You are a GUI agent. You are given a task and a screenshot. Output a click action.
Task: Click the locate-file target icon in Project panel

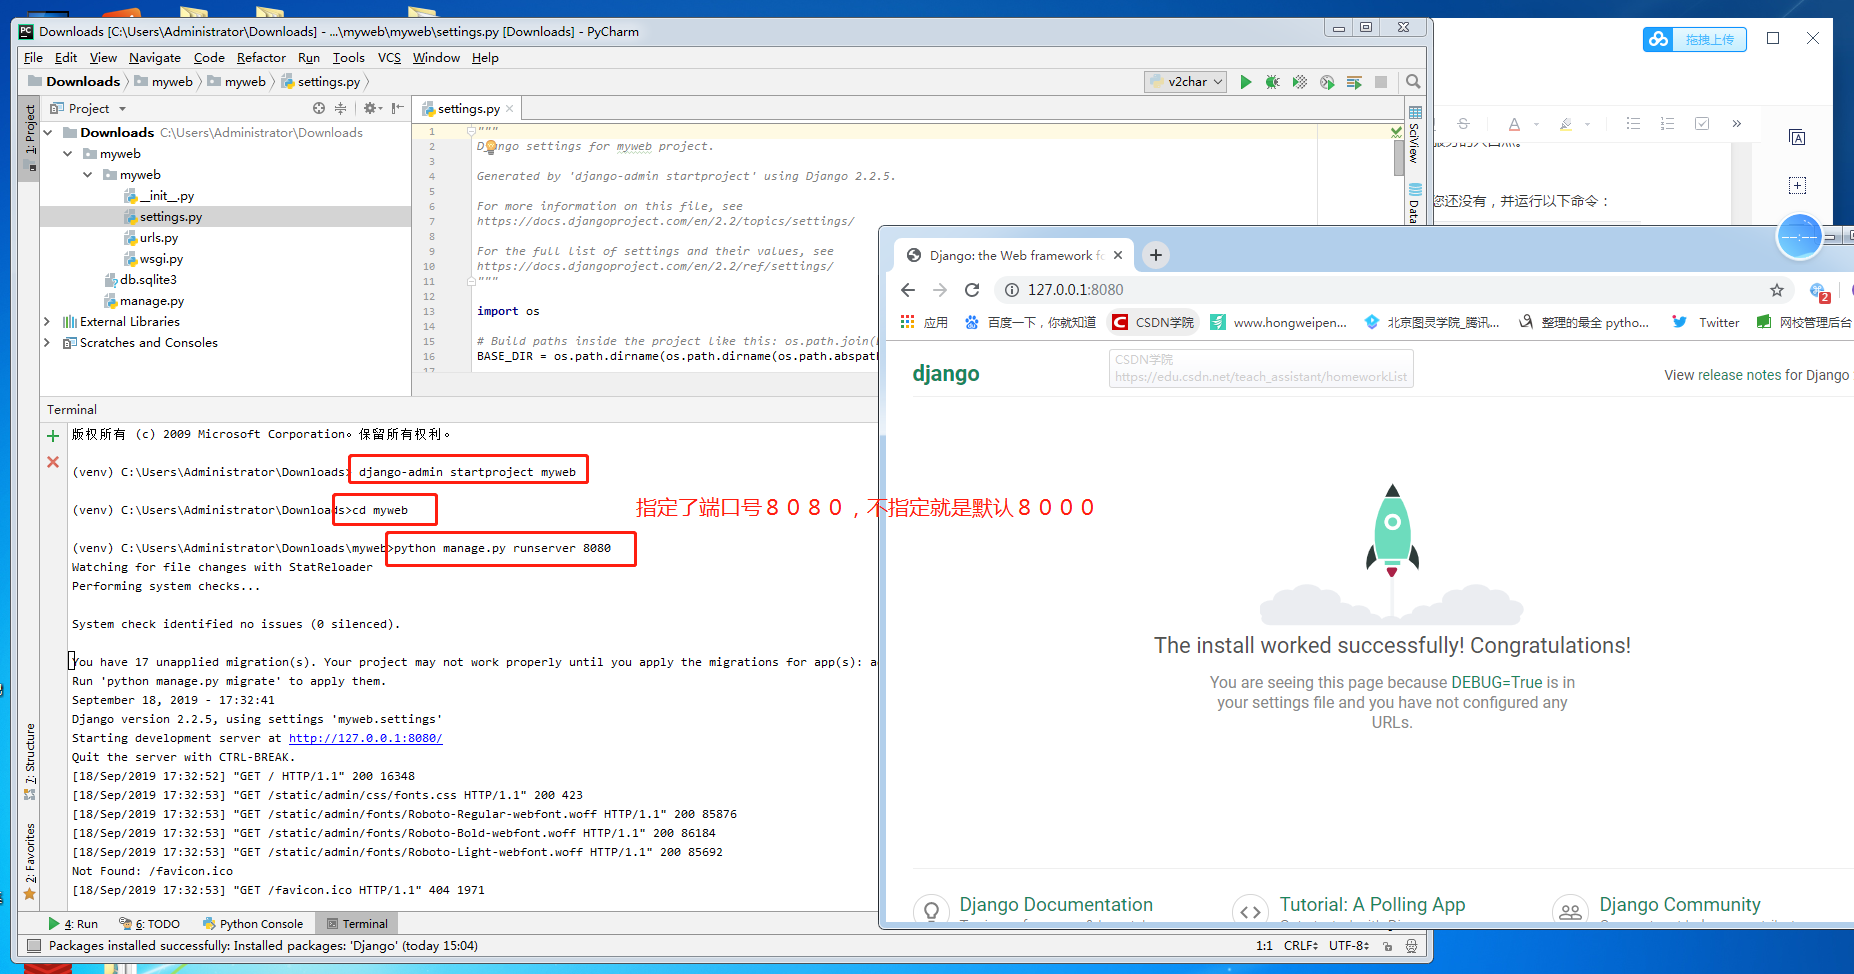[x=319, y=108]
